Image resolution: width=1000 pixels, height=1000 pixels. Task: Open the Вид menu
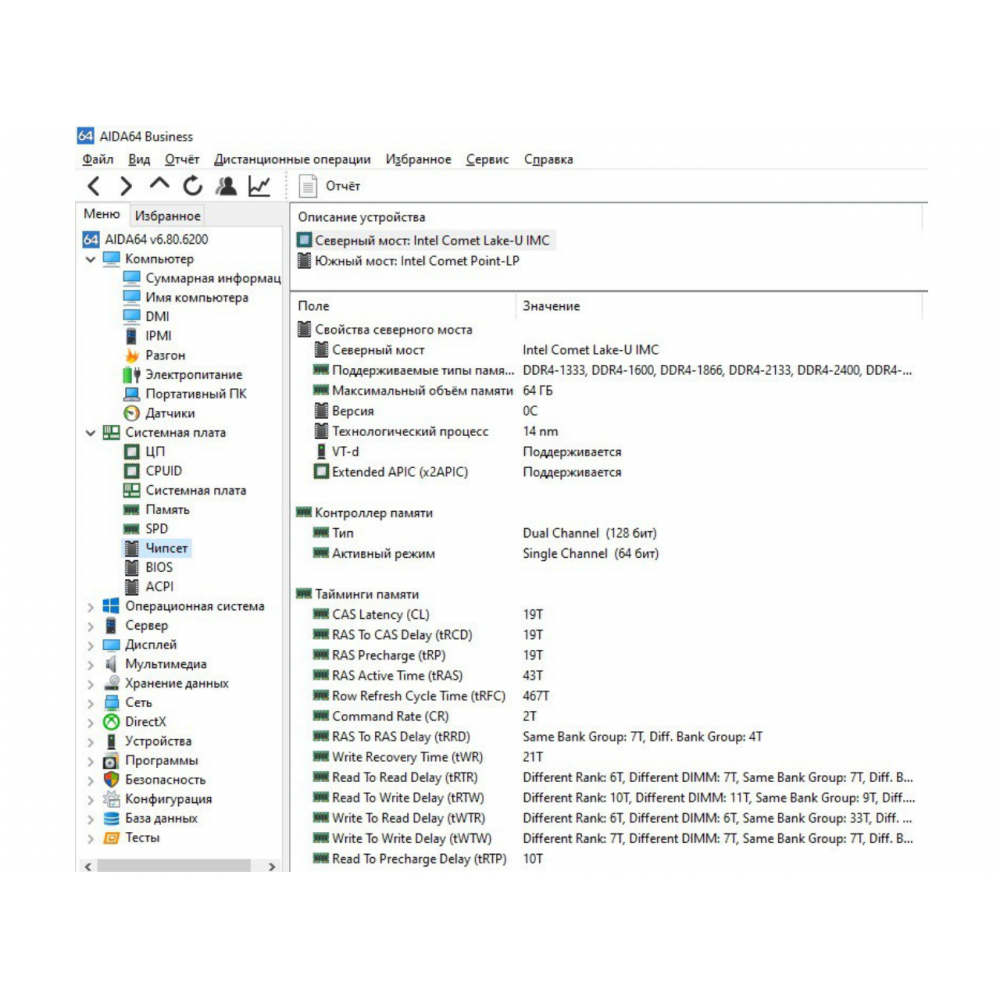coord(138,159)
